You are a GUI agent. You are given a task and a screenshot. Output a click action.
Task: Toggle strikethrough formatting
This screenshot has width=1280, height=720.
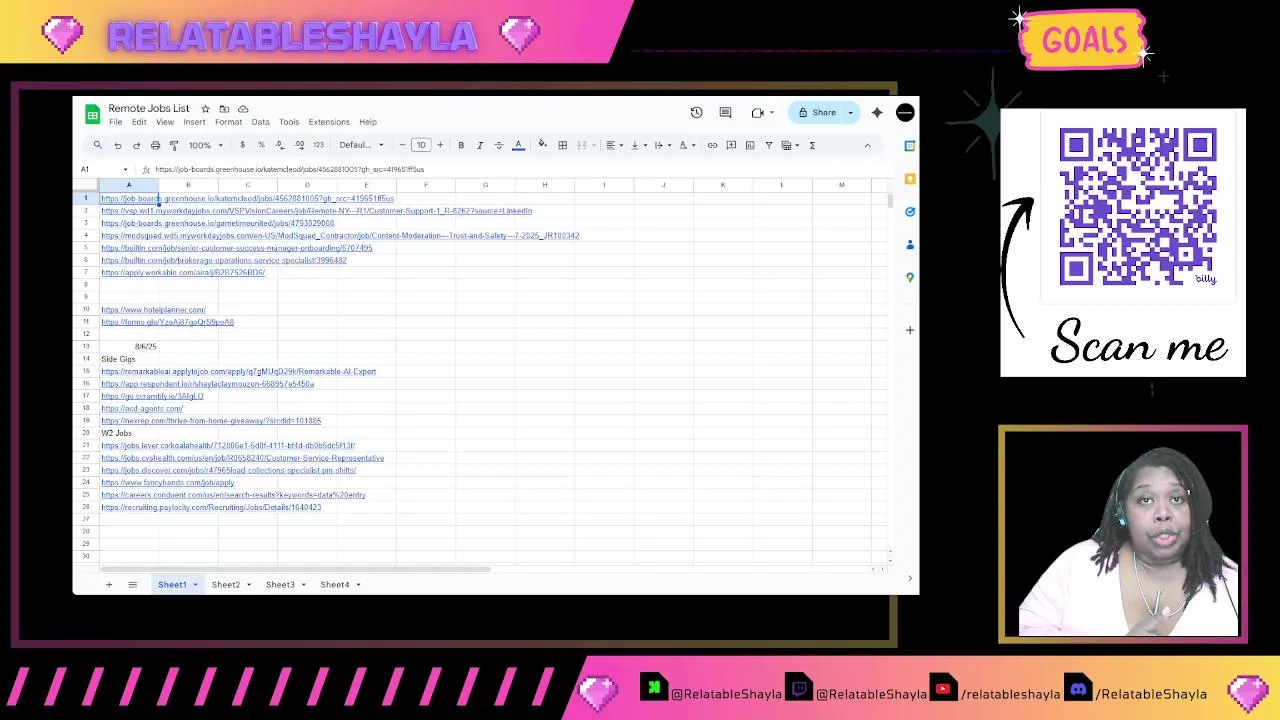499,145
